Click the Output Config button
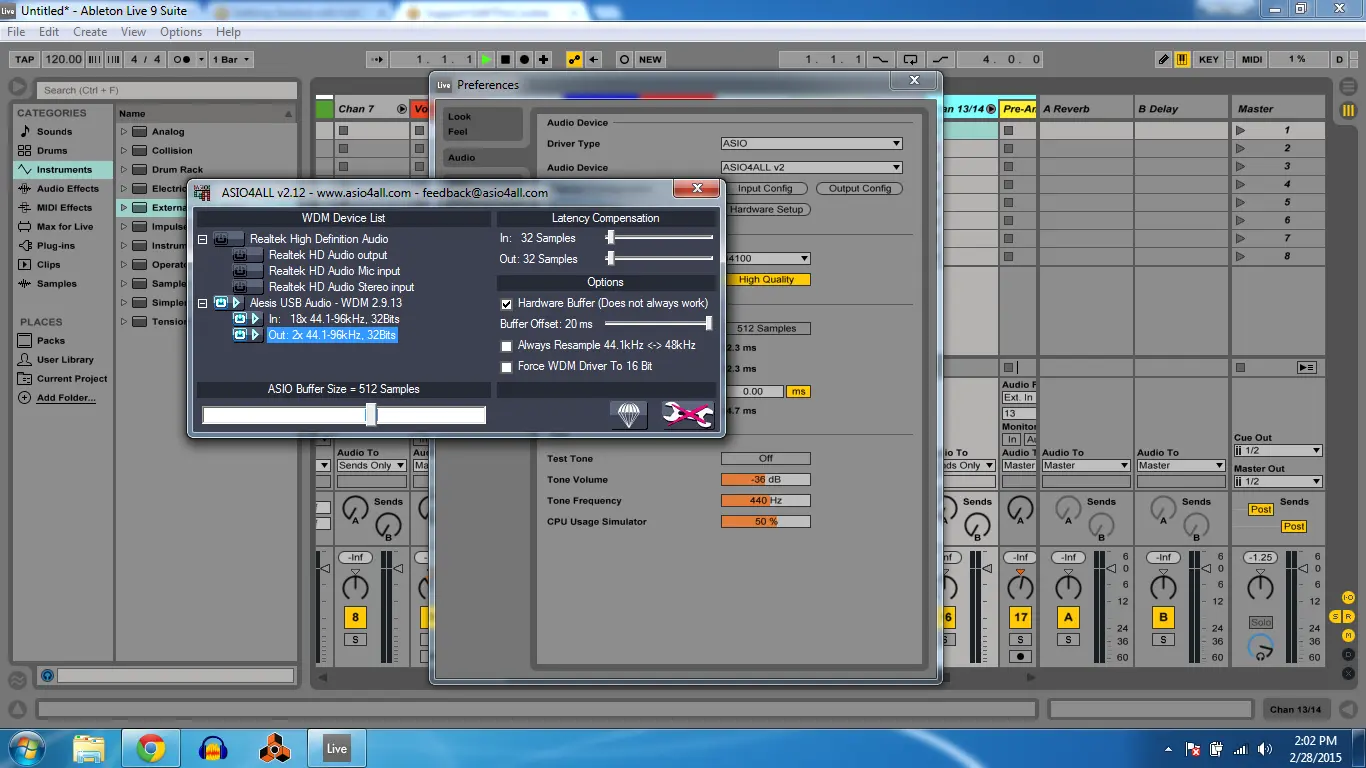The height and width of the screenshot is (768, 1366). [x=860, y=188]
